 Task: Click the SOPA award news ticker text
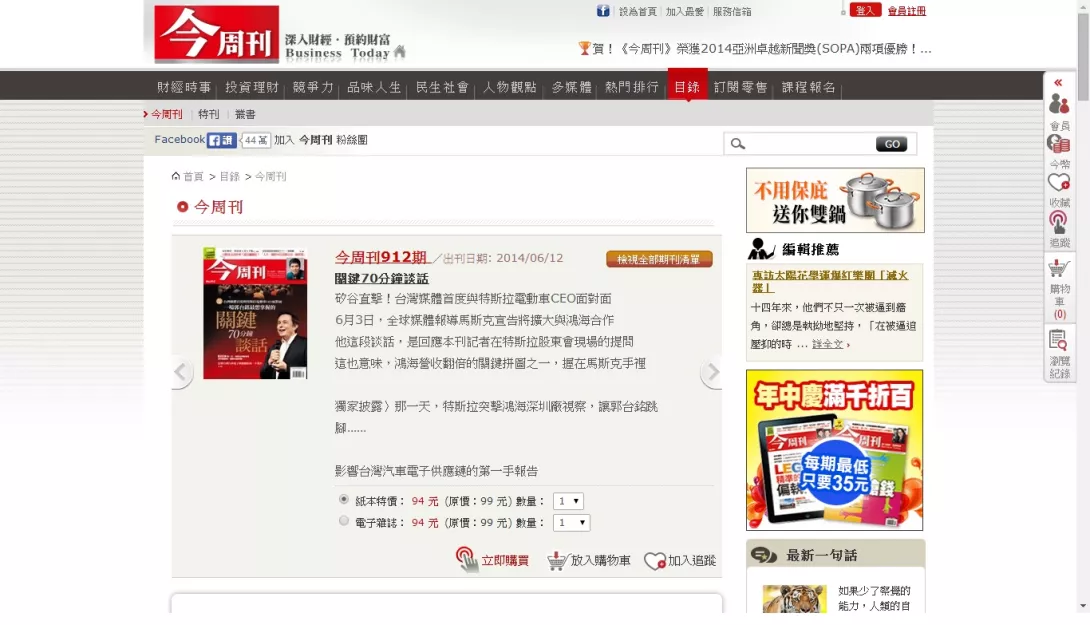point(761,49)
